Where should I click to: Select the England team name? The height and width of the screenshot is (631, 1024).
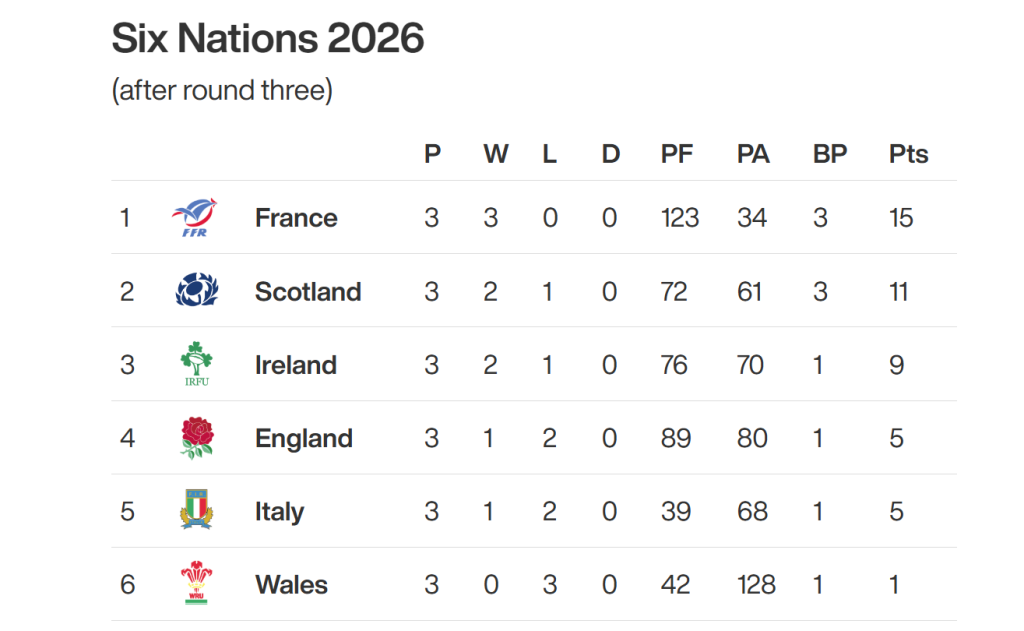click(303, 438)
